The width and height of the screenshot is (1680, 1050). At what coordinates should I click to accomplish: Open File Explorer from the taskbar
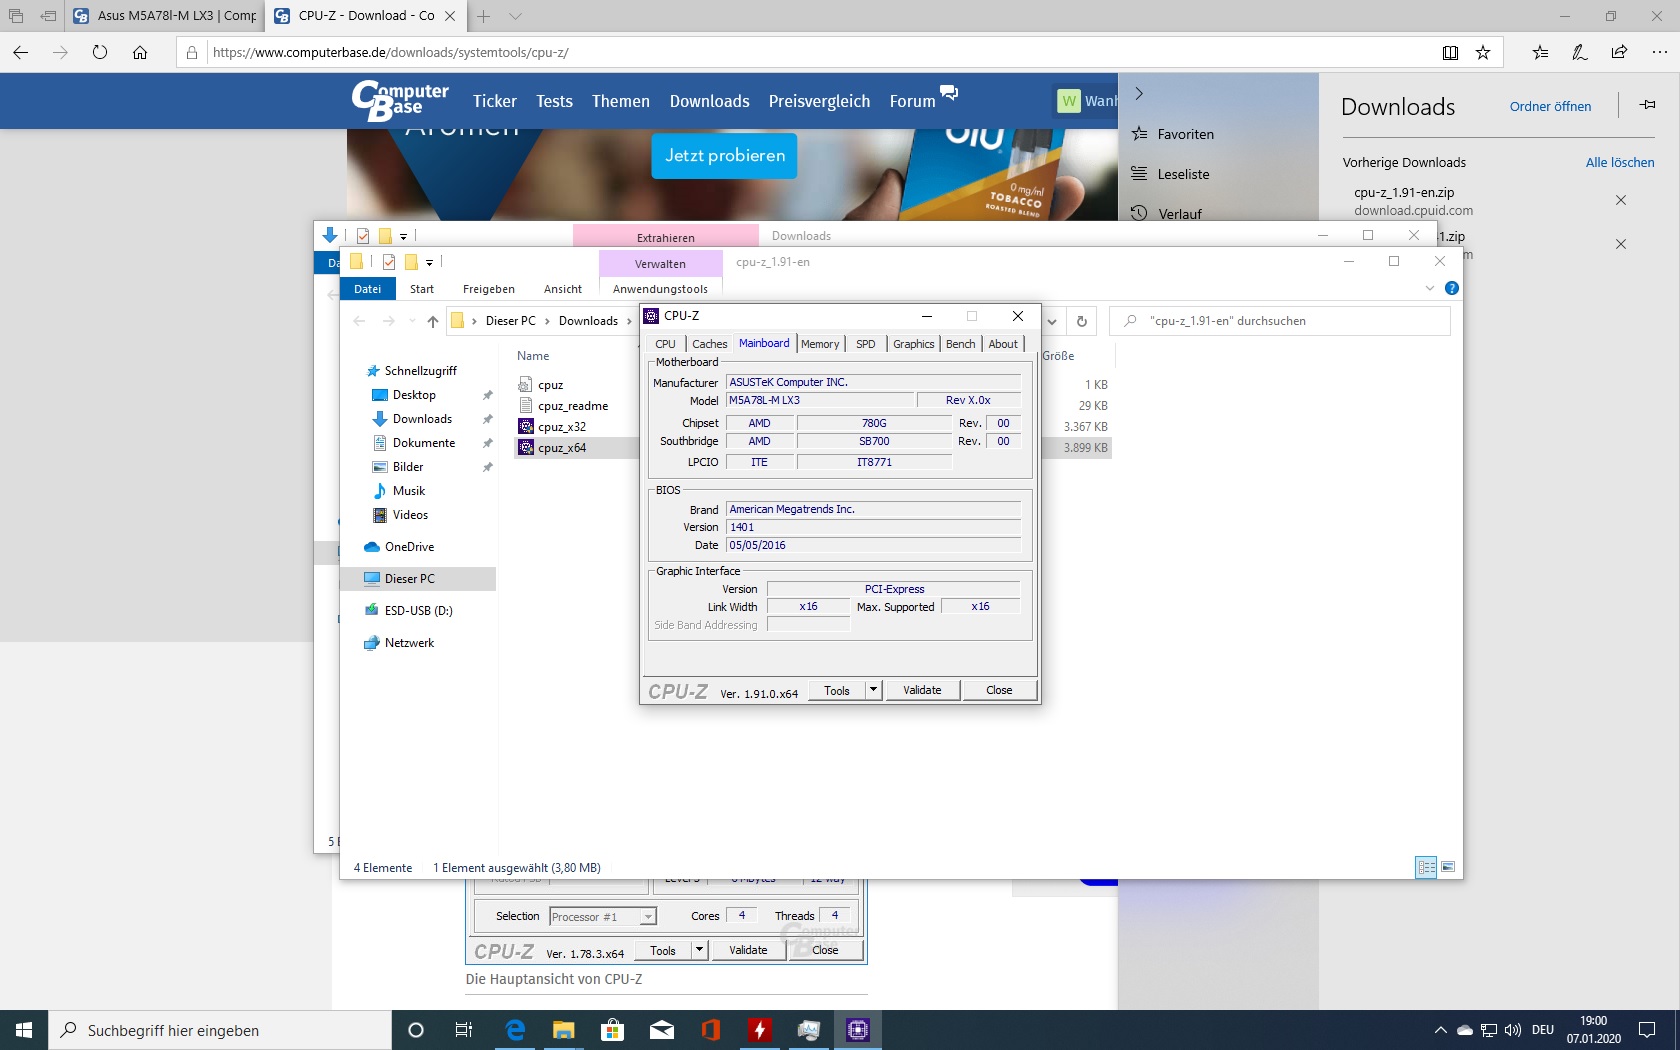click(563, 1030)
